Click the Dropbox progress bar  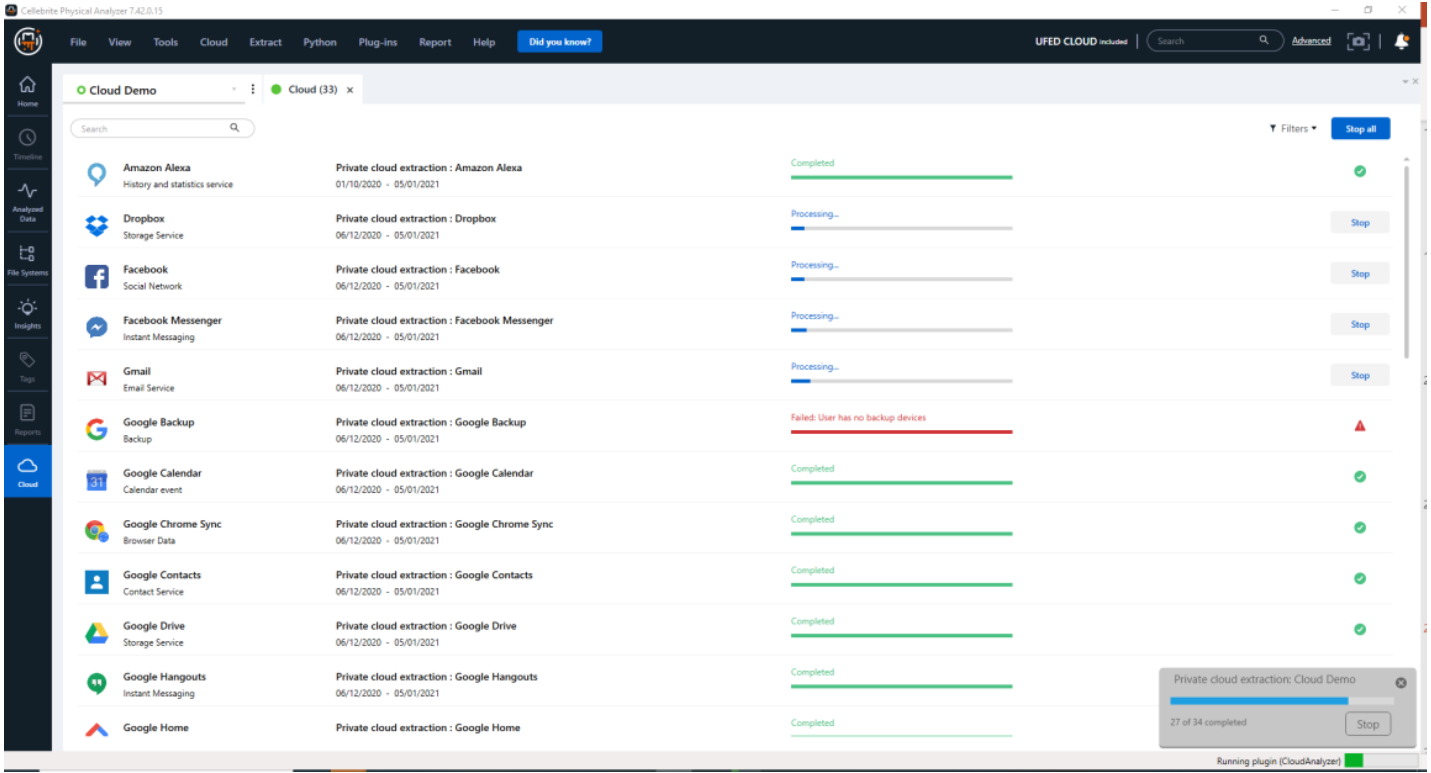pos(901,228)
